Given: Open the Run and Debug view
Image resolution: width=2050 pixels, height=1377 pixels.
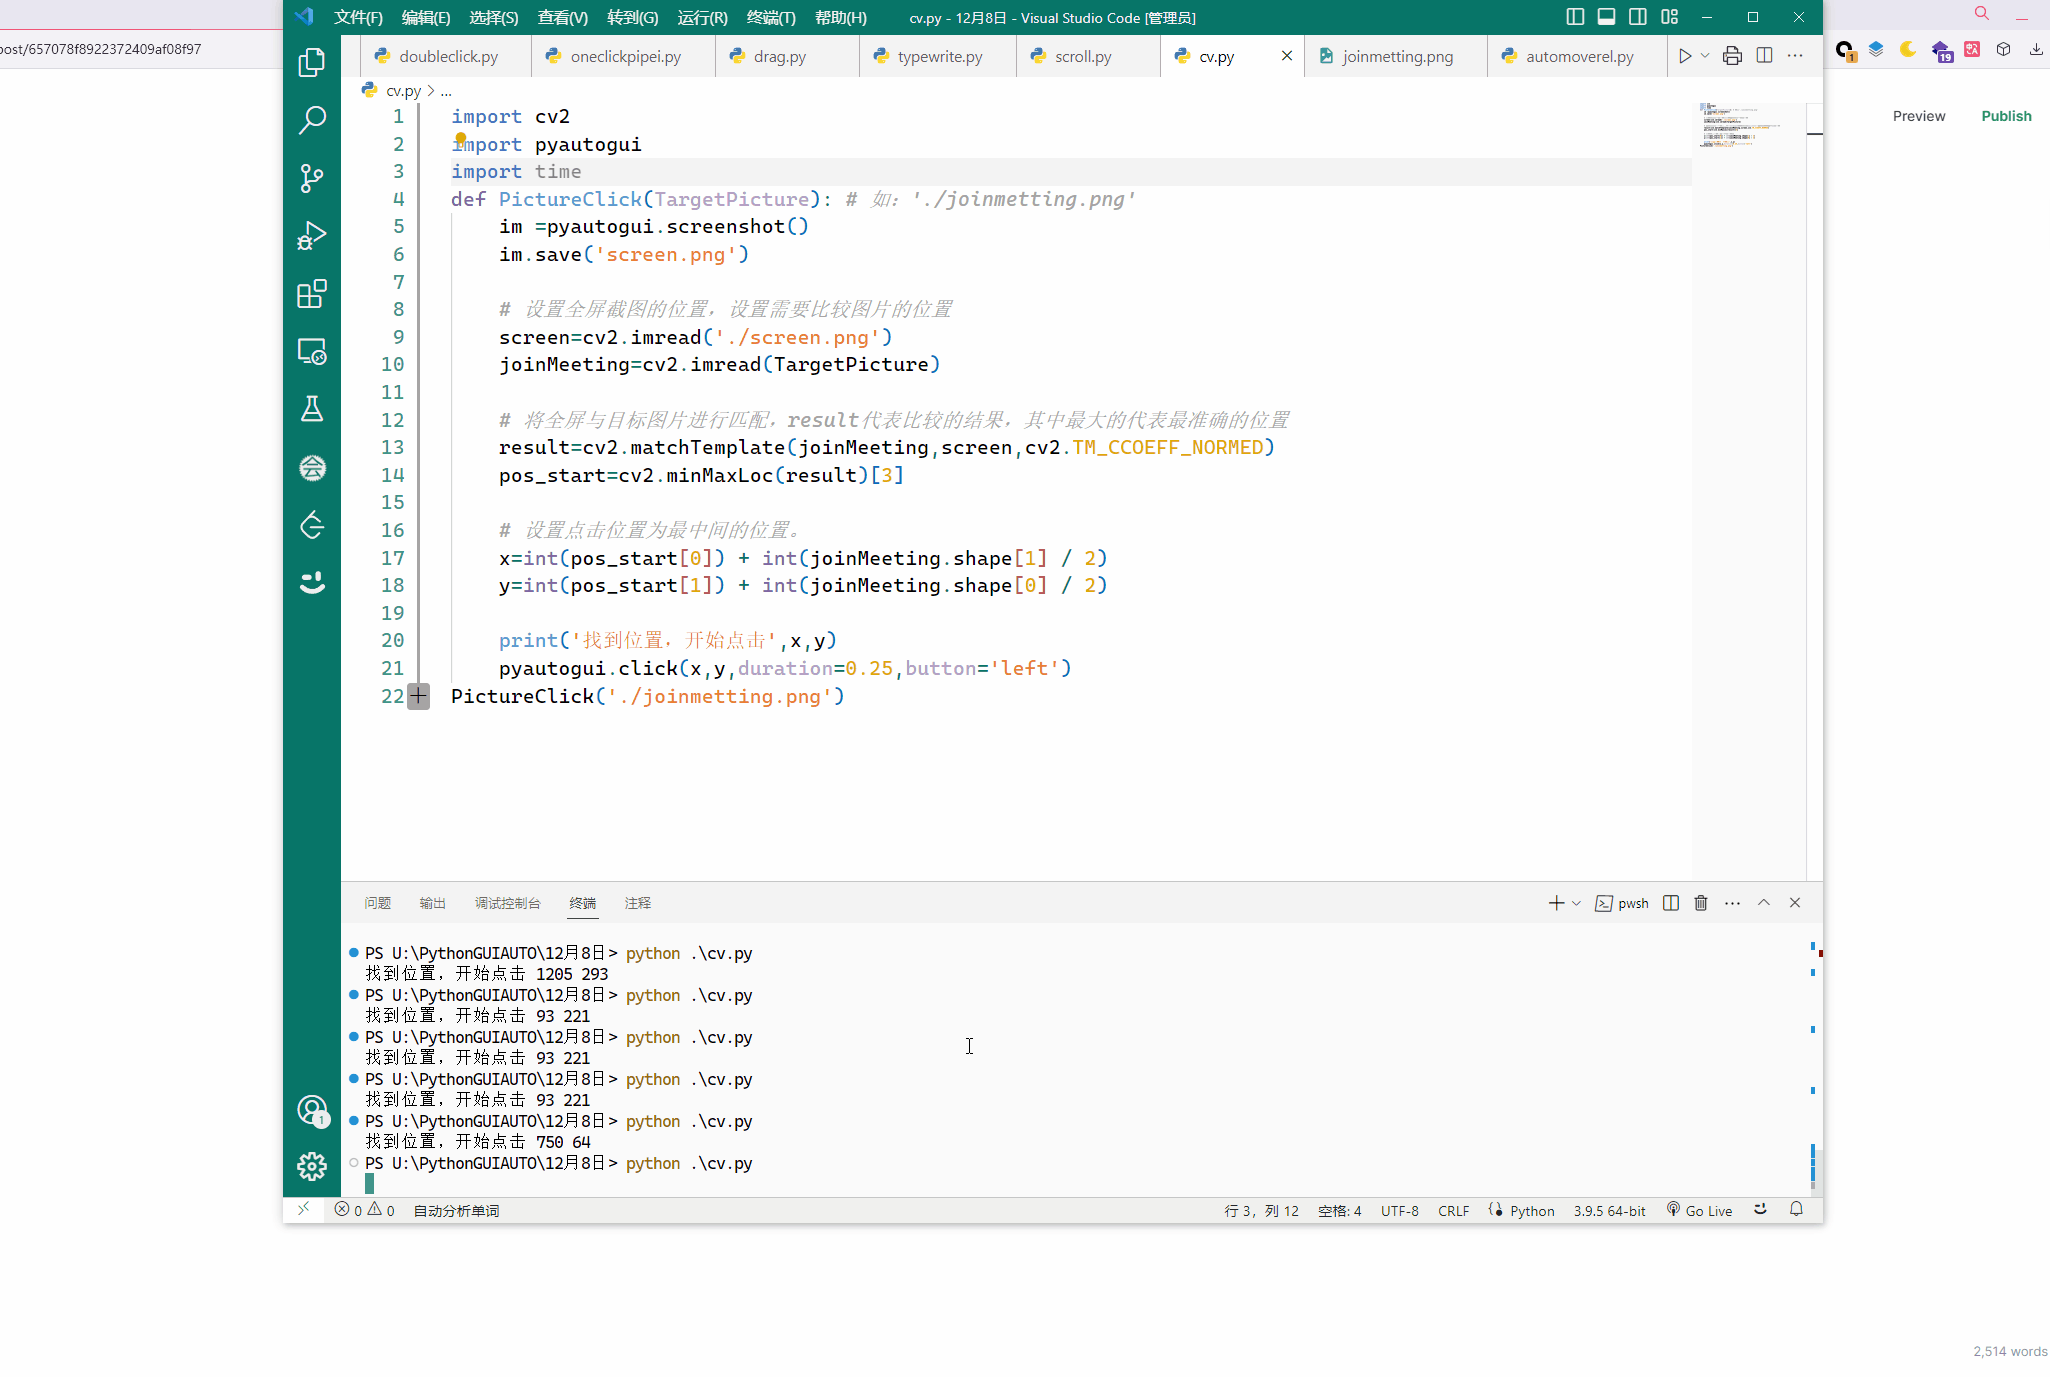Looking at the screenshot, I should click(312, 236).
